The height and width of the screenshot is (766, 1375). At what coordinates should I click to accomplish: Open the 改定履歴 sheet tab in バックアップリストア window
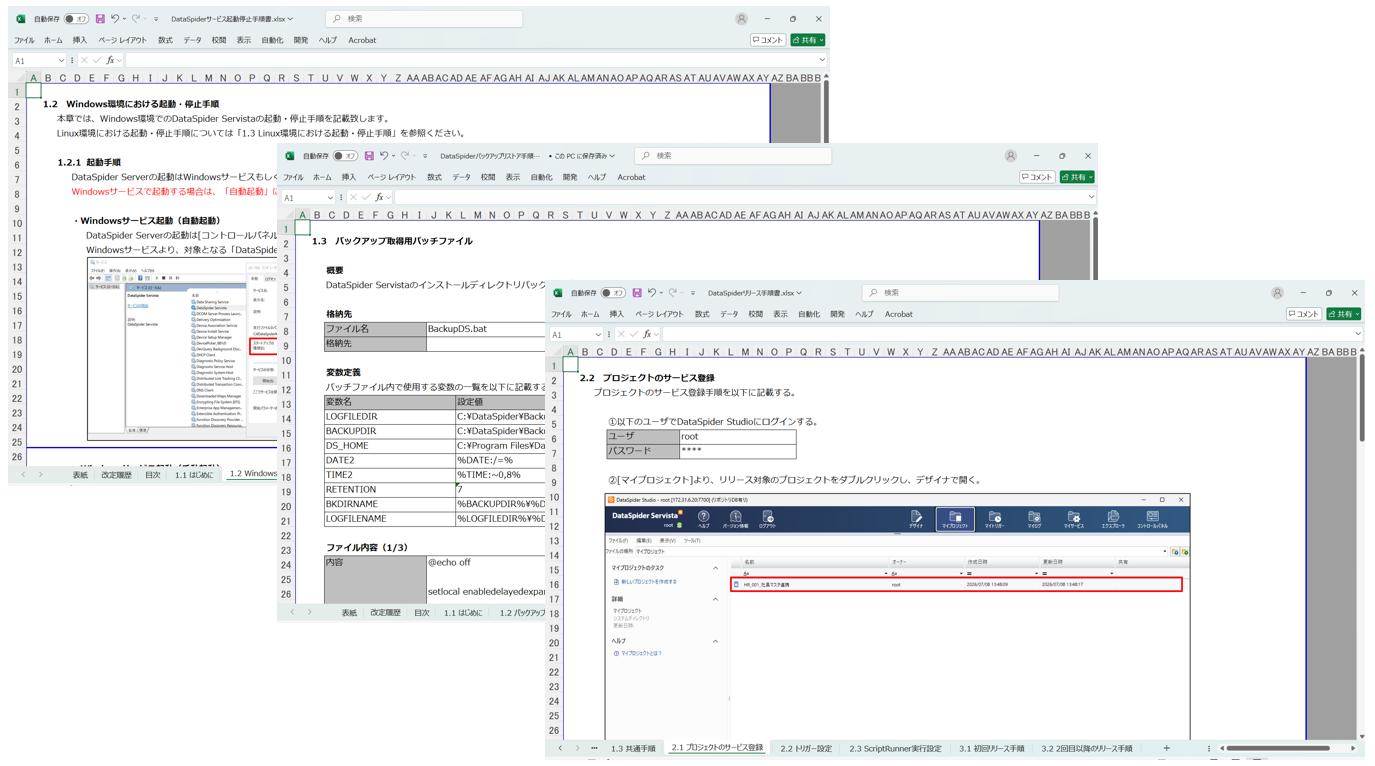click(385, 612)
